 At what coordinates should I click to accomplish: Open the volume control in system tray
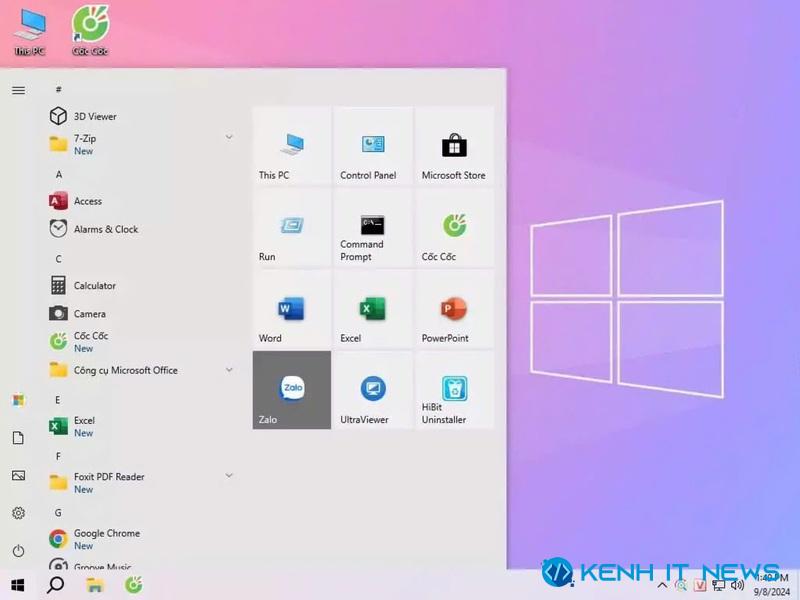pyautogui.click(x=737, y=585)
